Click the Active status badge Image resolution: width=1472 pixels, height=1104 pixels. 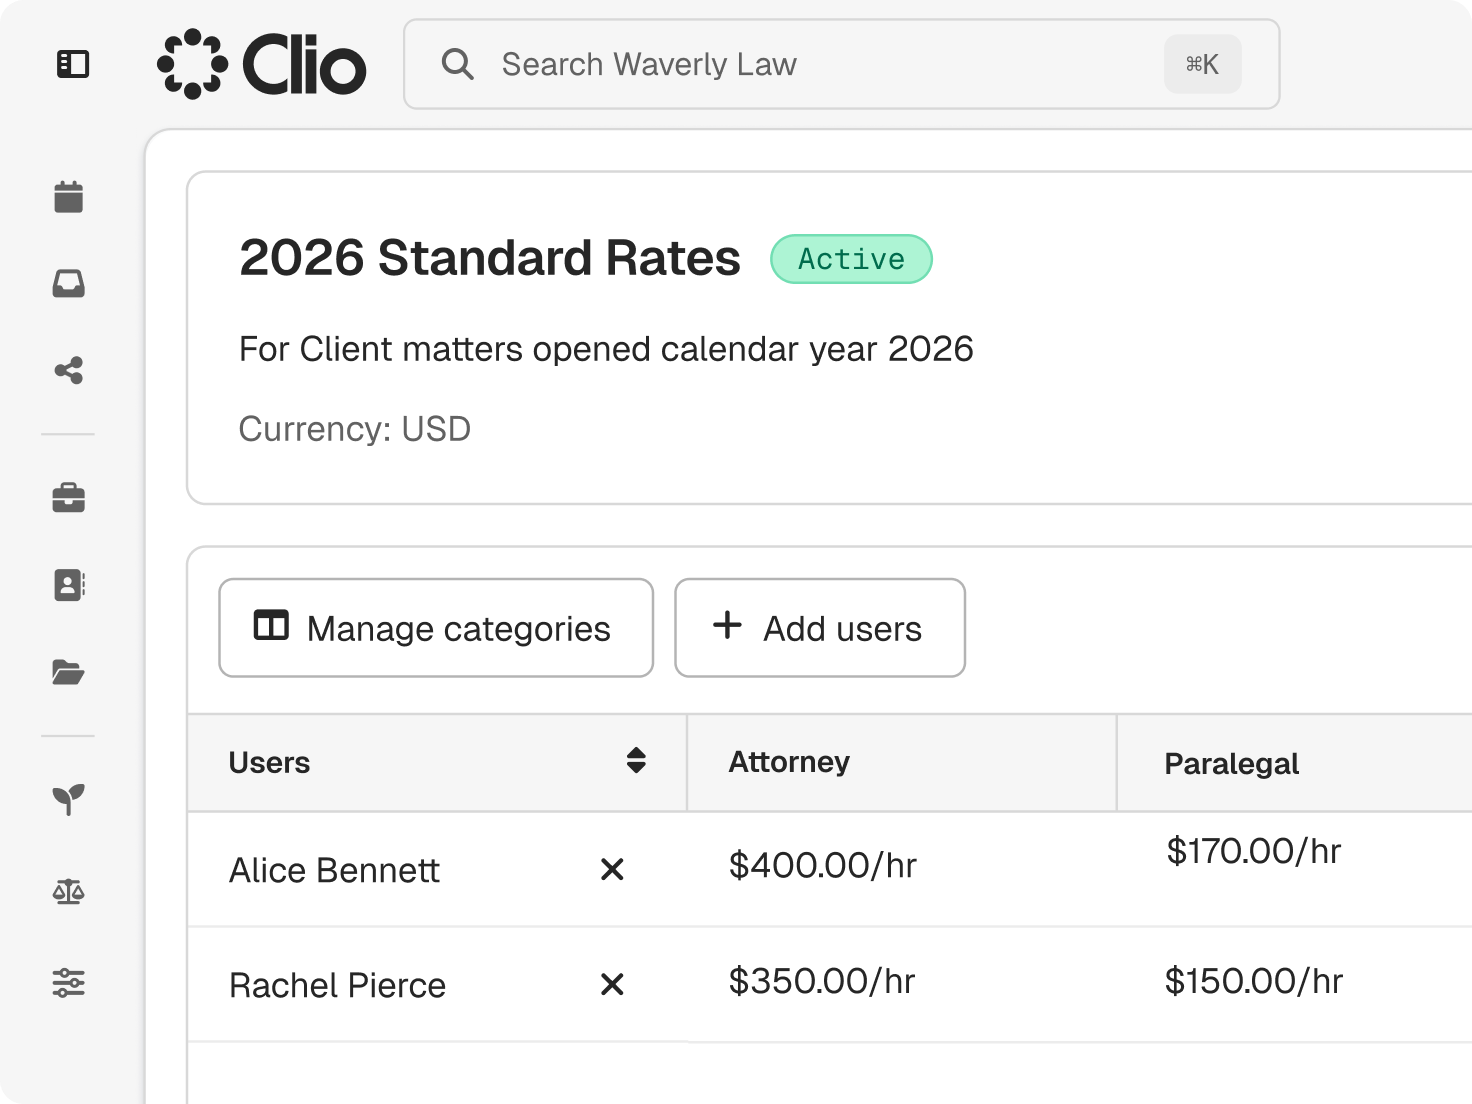(x=851, y=259)
